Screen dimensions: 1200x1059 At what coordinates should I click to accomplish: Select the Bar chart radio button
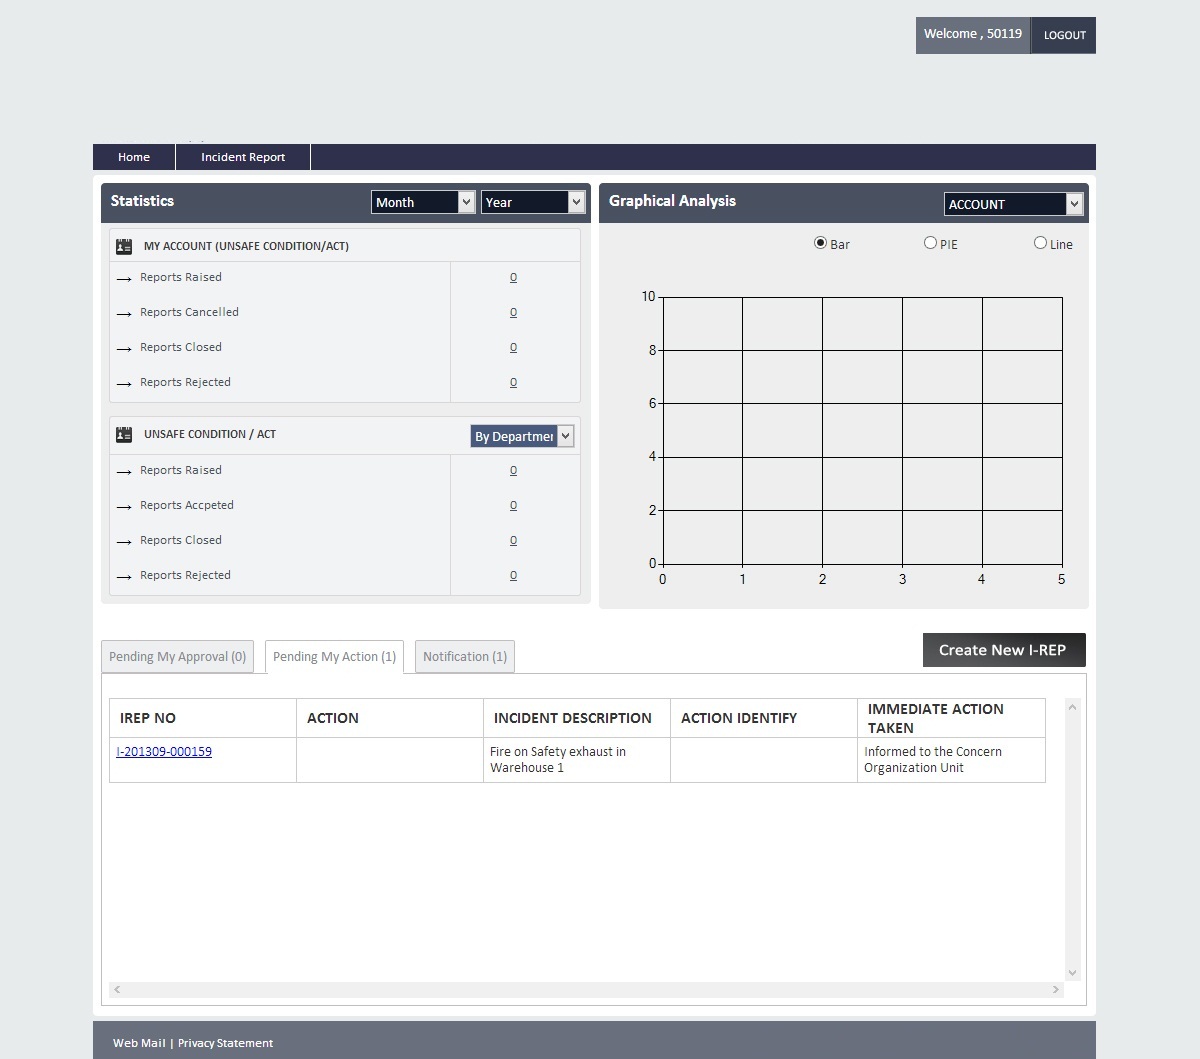pyautogui.click(x=820, y=243)
